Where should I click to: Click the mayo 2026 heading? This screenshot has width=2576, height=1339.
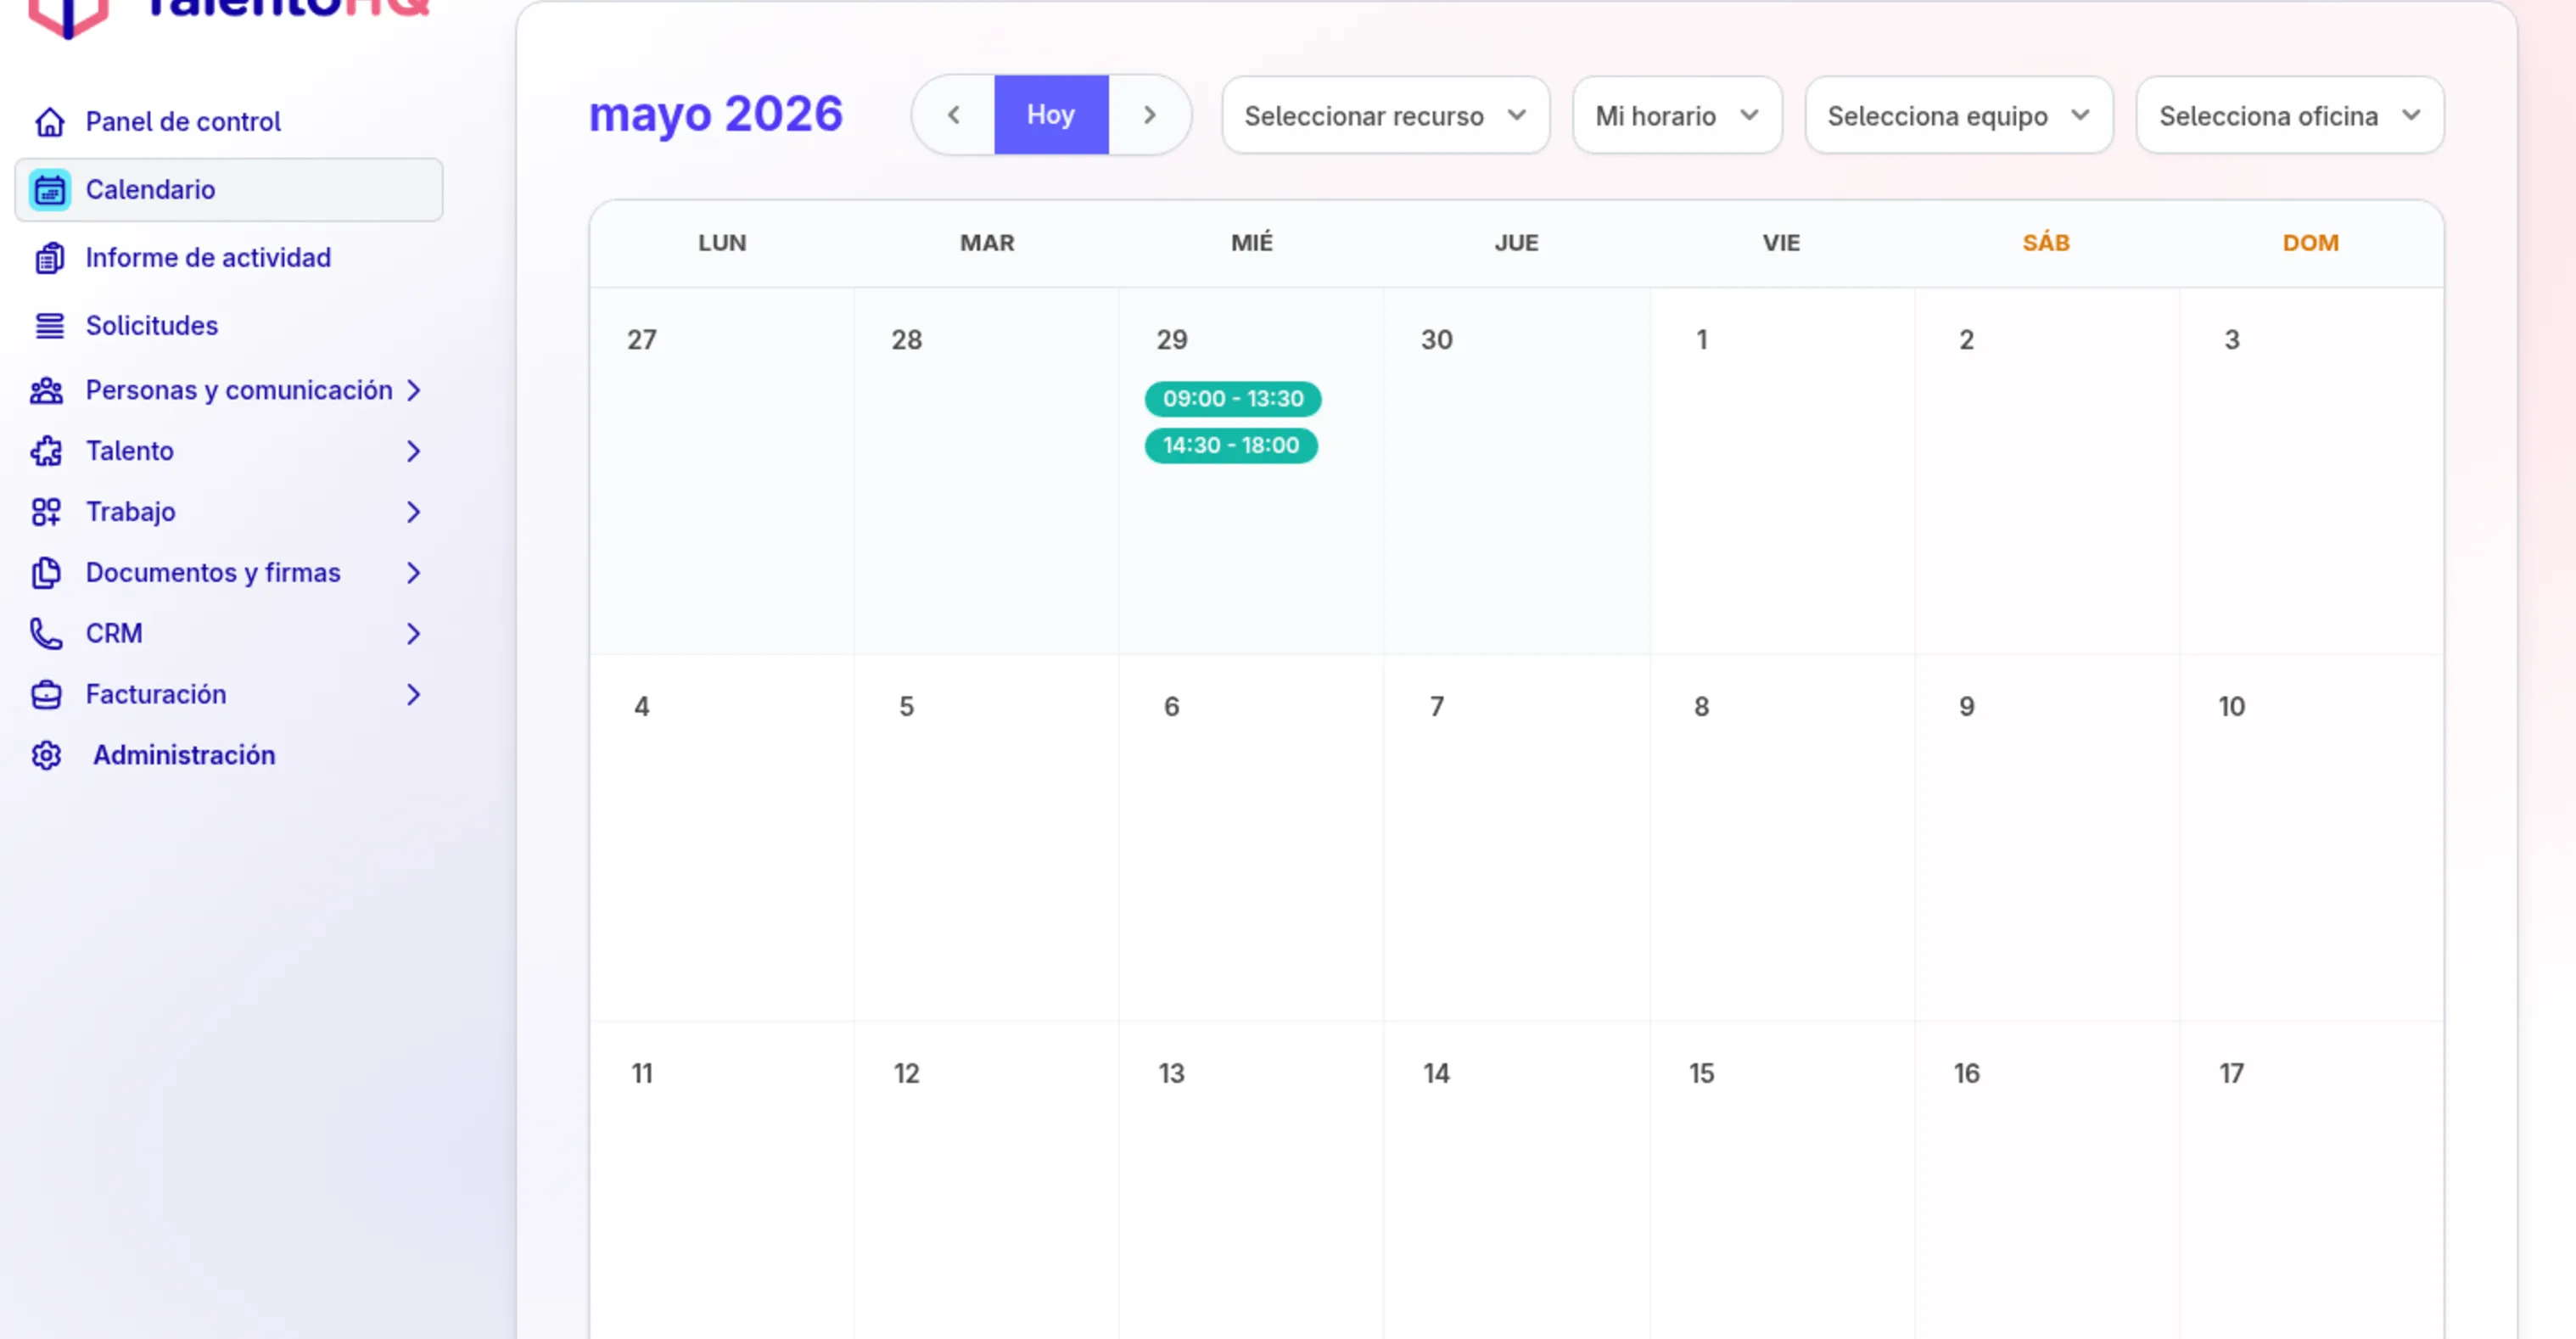[x=715, y=114]
